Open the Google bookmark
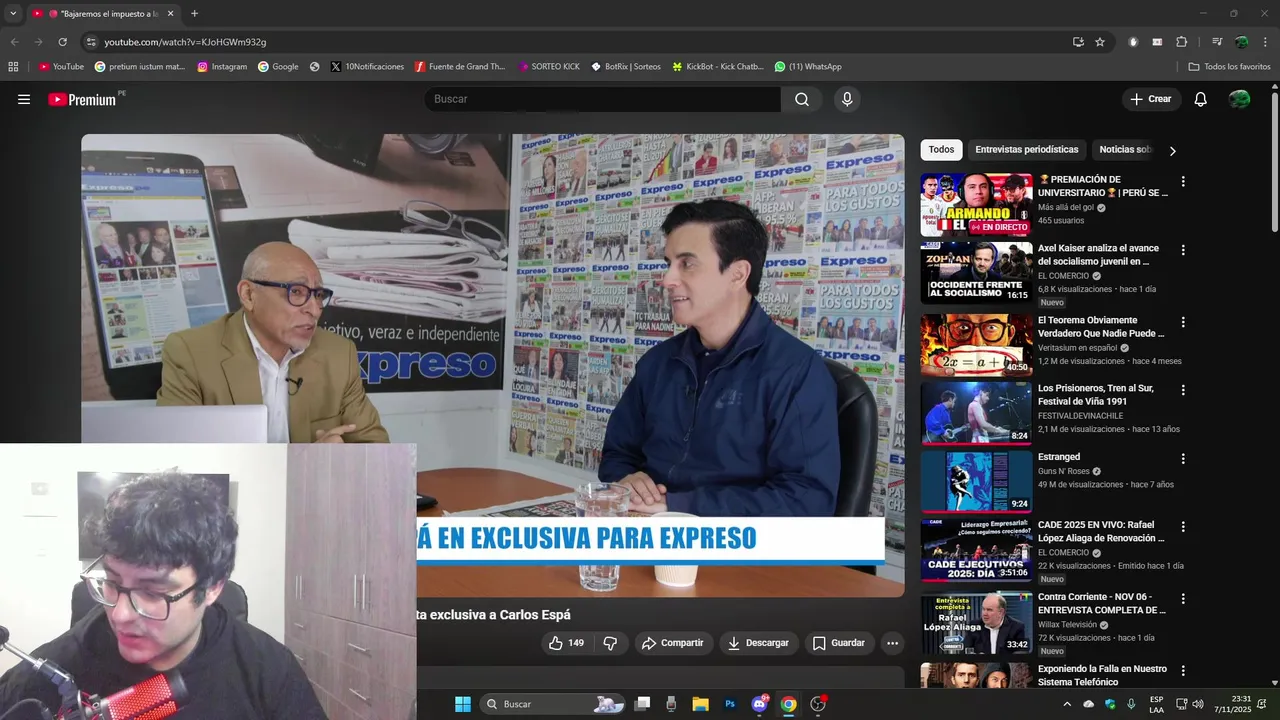Screen dimensions: 1280x720 [x=278, y=67]
